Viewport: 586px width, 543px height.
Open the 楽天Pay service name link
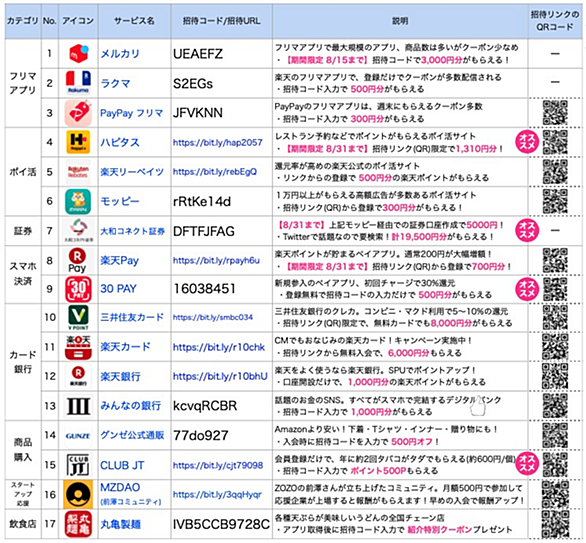click(x=119, y=260)
